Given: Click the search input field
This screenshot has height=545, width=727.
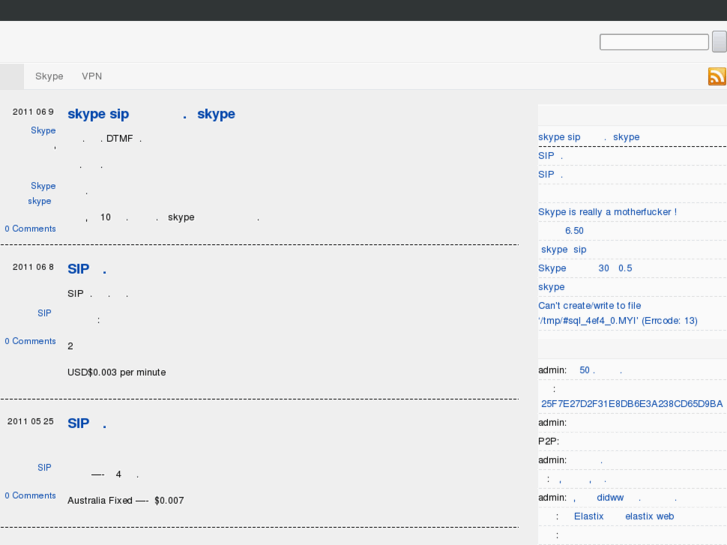Looking at the screenshot, I should 654,42.
